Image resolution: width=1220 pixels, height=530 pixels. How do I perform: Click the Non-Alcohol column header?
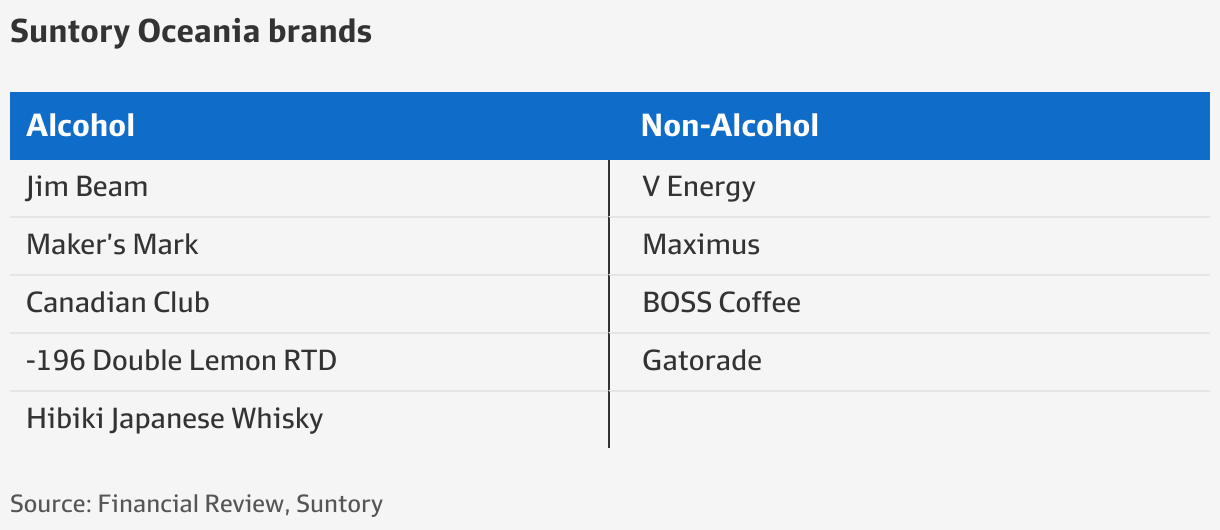730,126
